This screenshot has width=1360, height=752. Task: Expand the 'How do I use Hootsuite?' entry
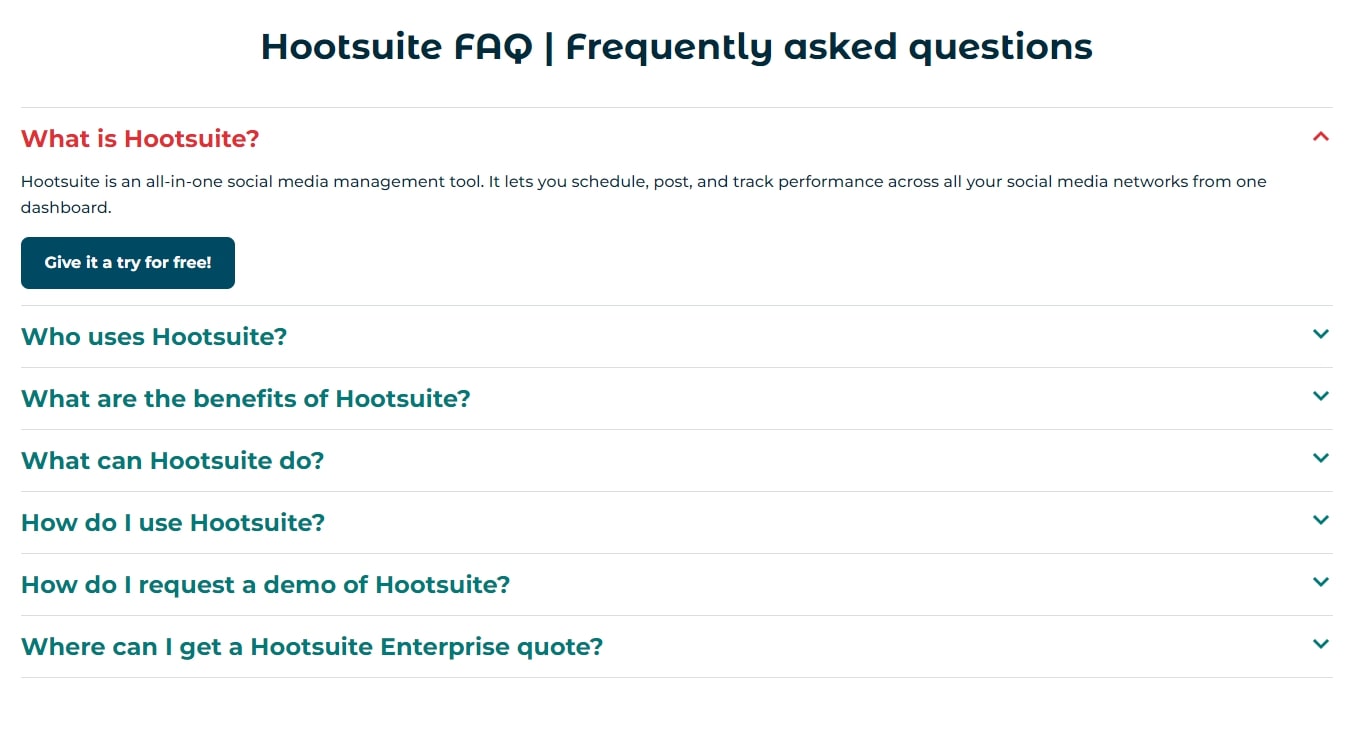pos(172,523)
